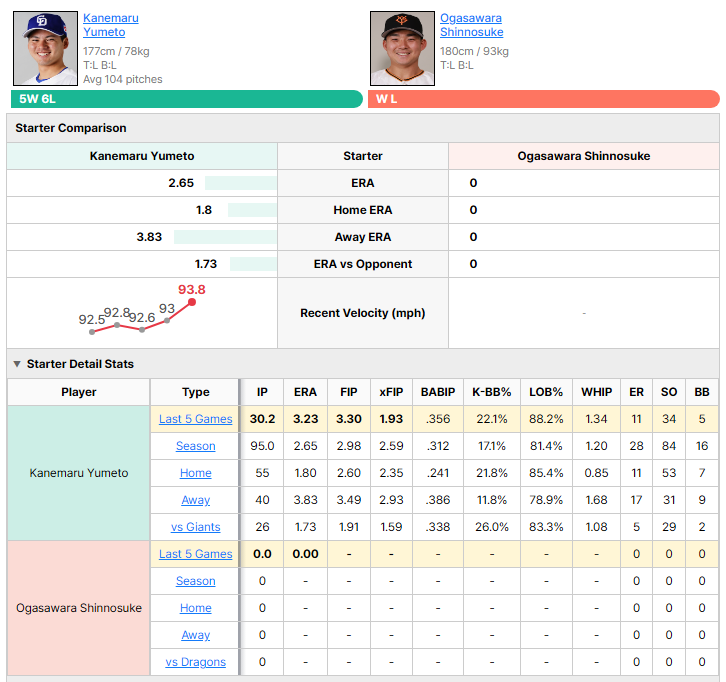Click the Player column header
Viewport: 726px width, 682px height.
point(79,392)
